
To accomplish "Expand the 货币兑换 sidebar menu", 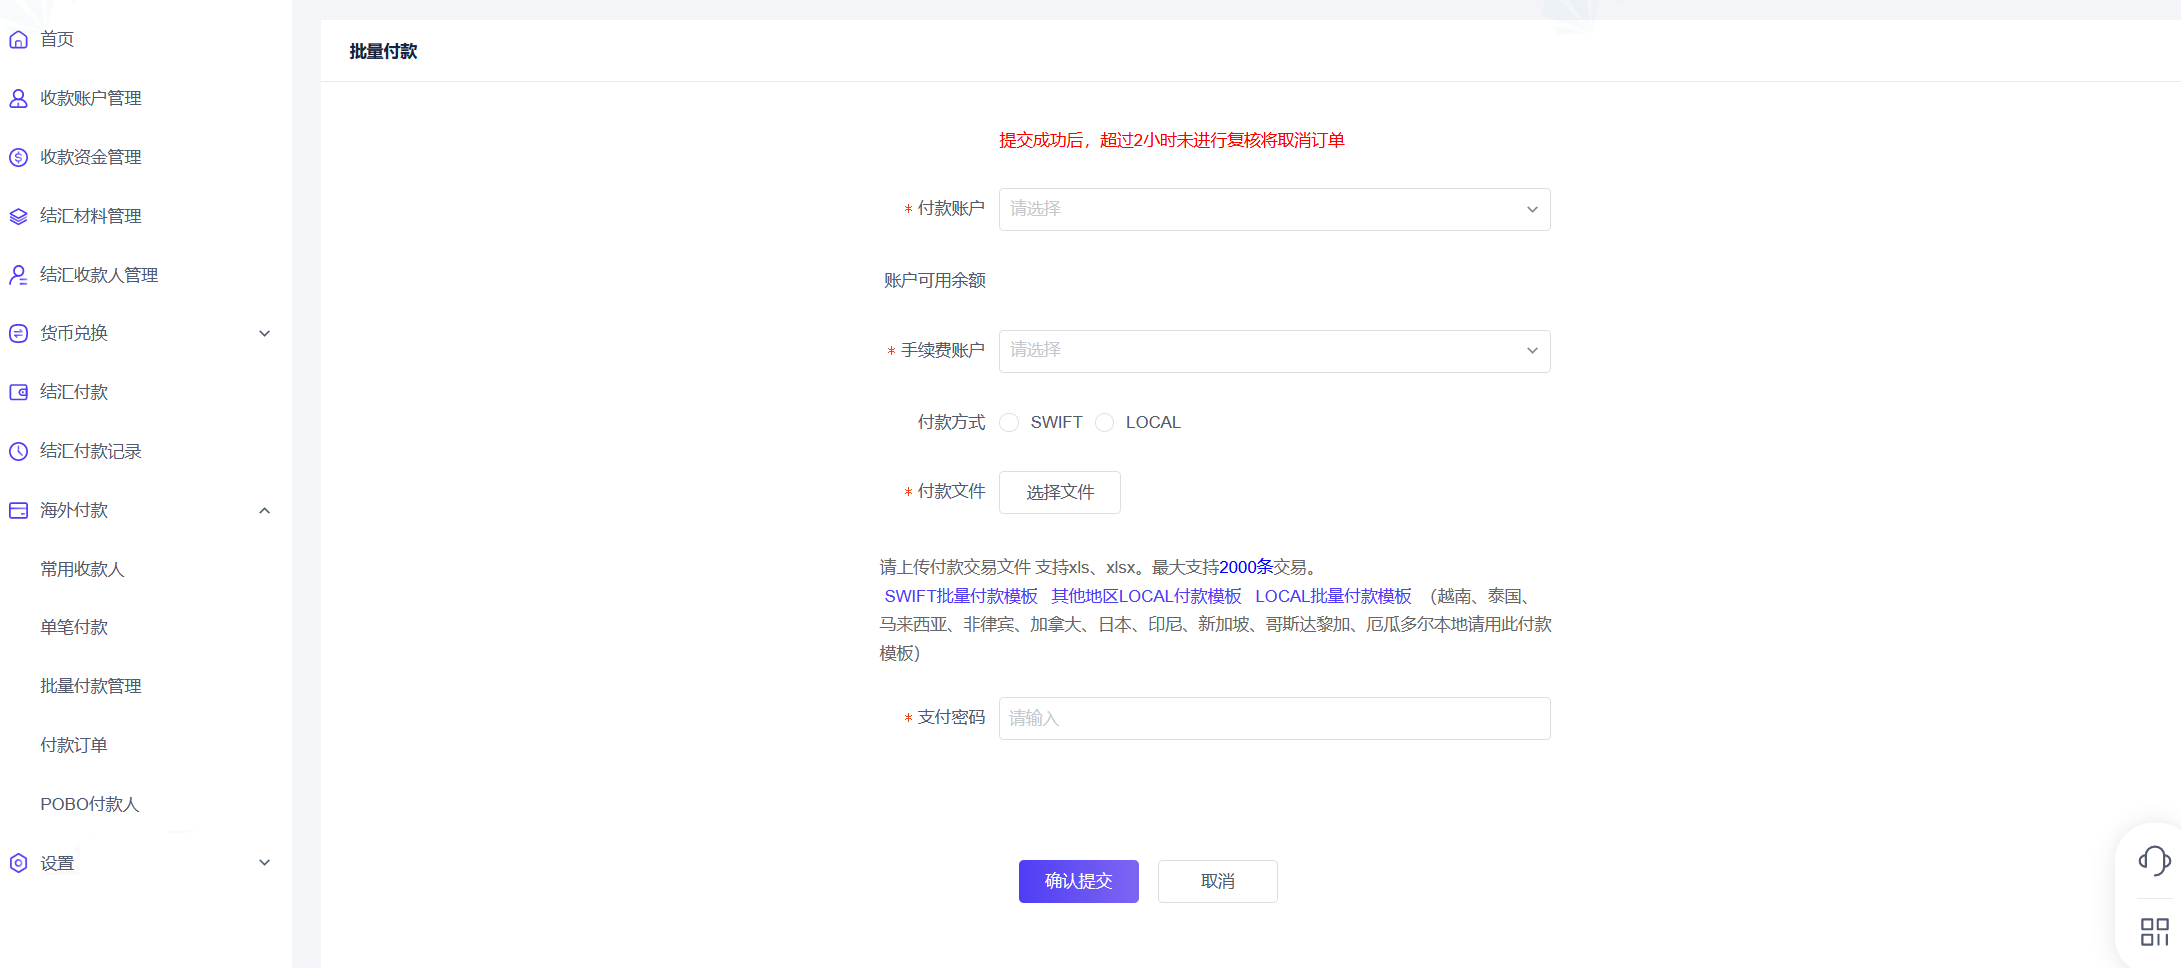I will pos(264,334).
